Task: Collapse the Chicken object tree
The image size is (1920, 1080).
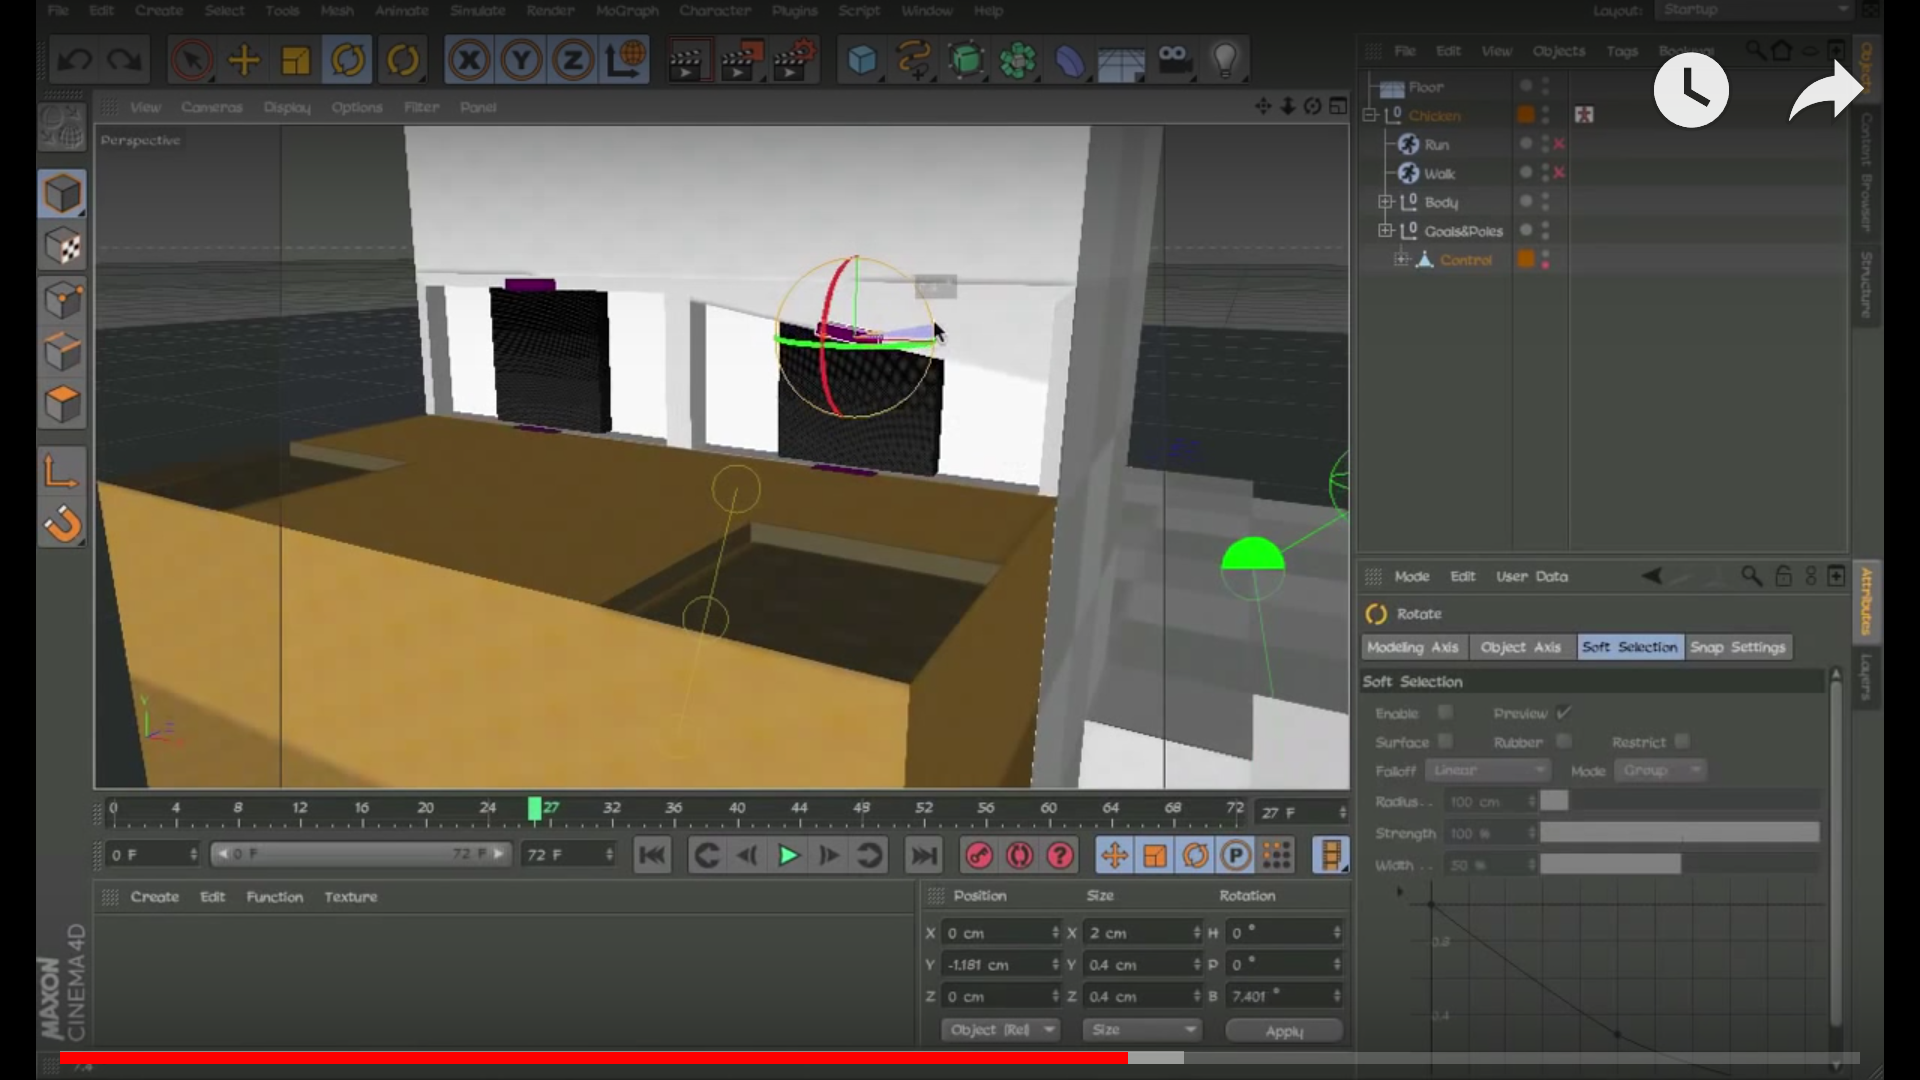Action: [1371, 116]
